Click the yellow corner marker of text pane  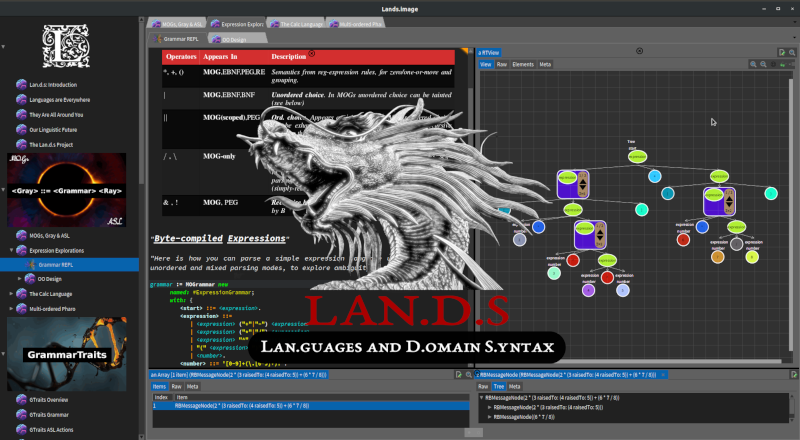(464, 51)
